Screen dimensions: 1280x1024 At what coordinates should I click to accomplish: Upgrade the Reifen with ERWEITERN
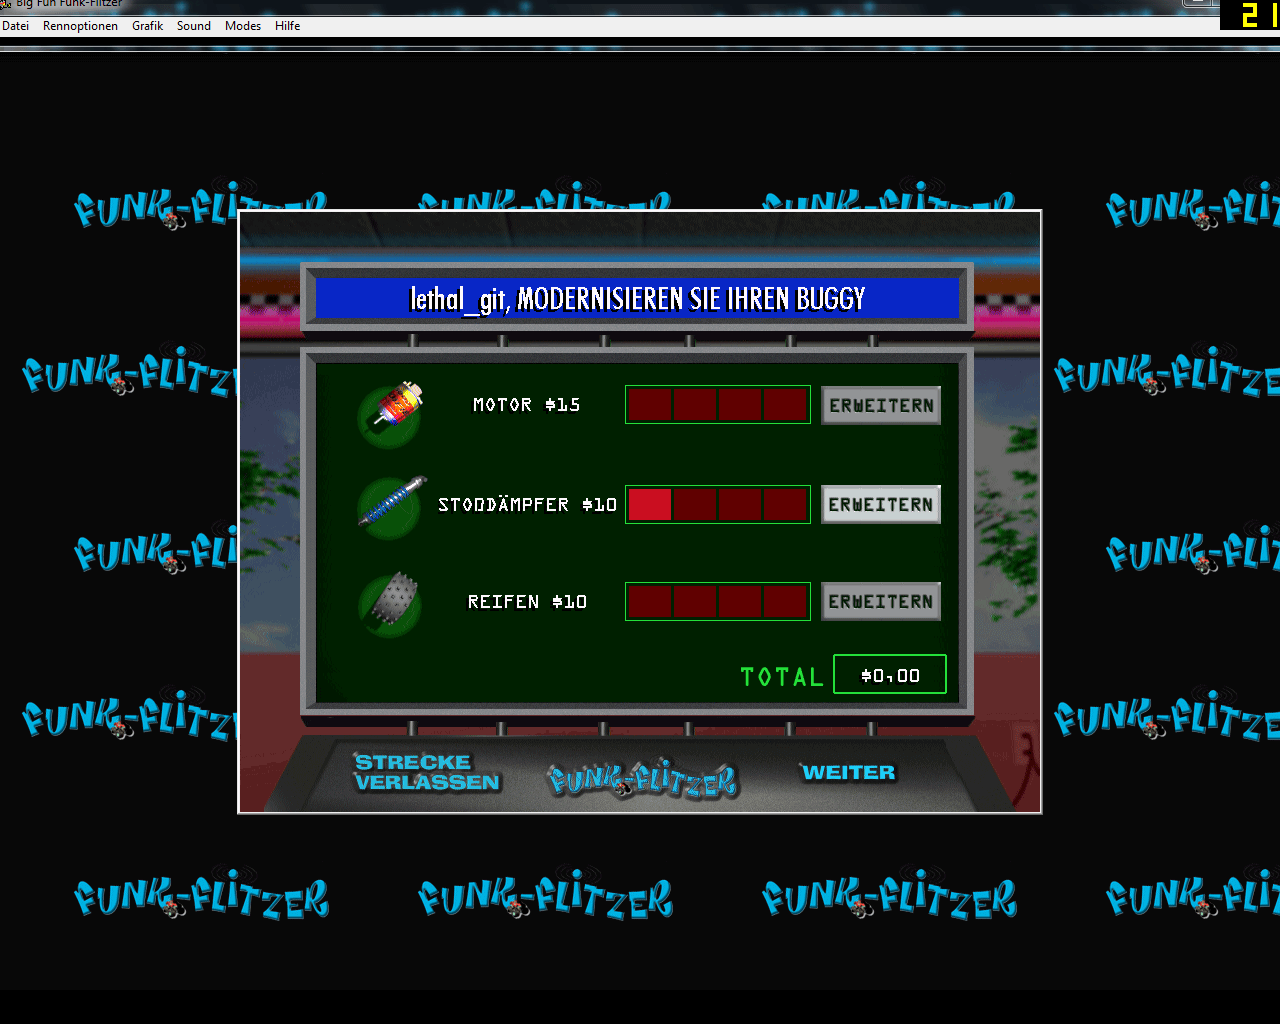coord(881,602)
